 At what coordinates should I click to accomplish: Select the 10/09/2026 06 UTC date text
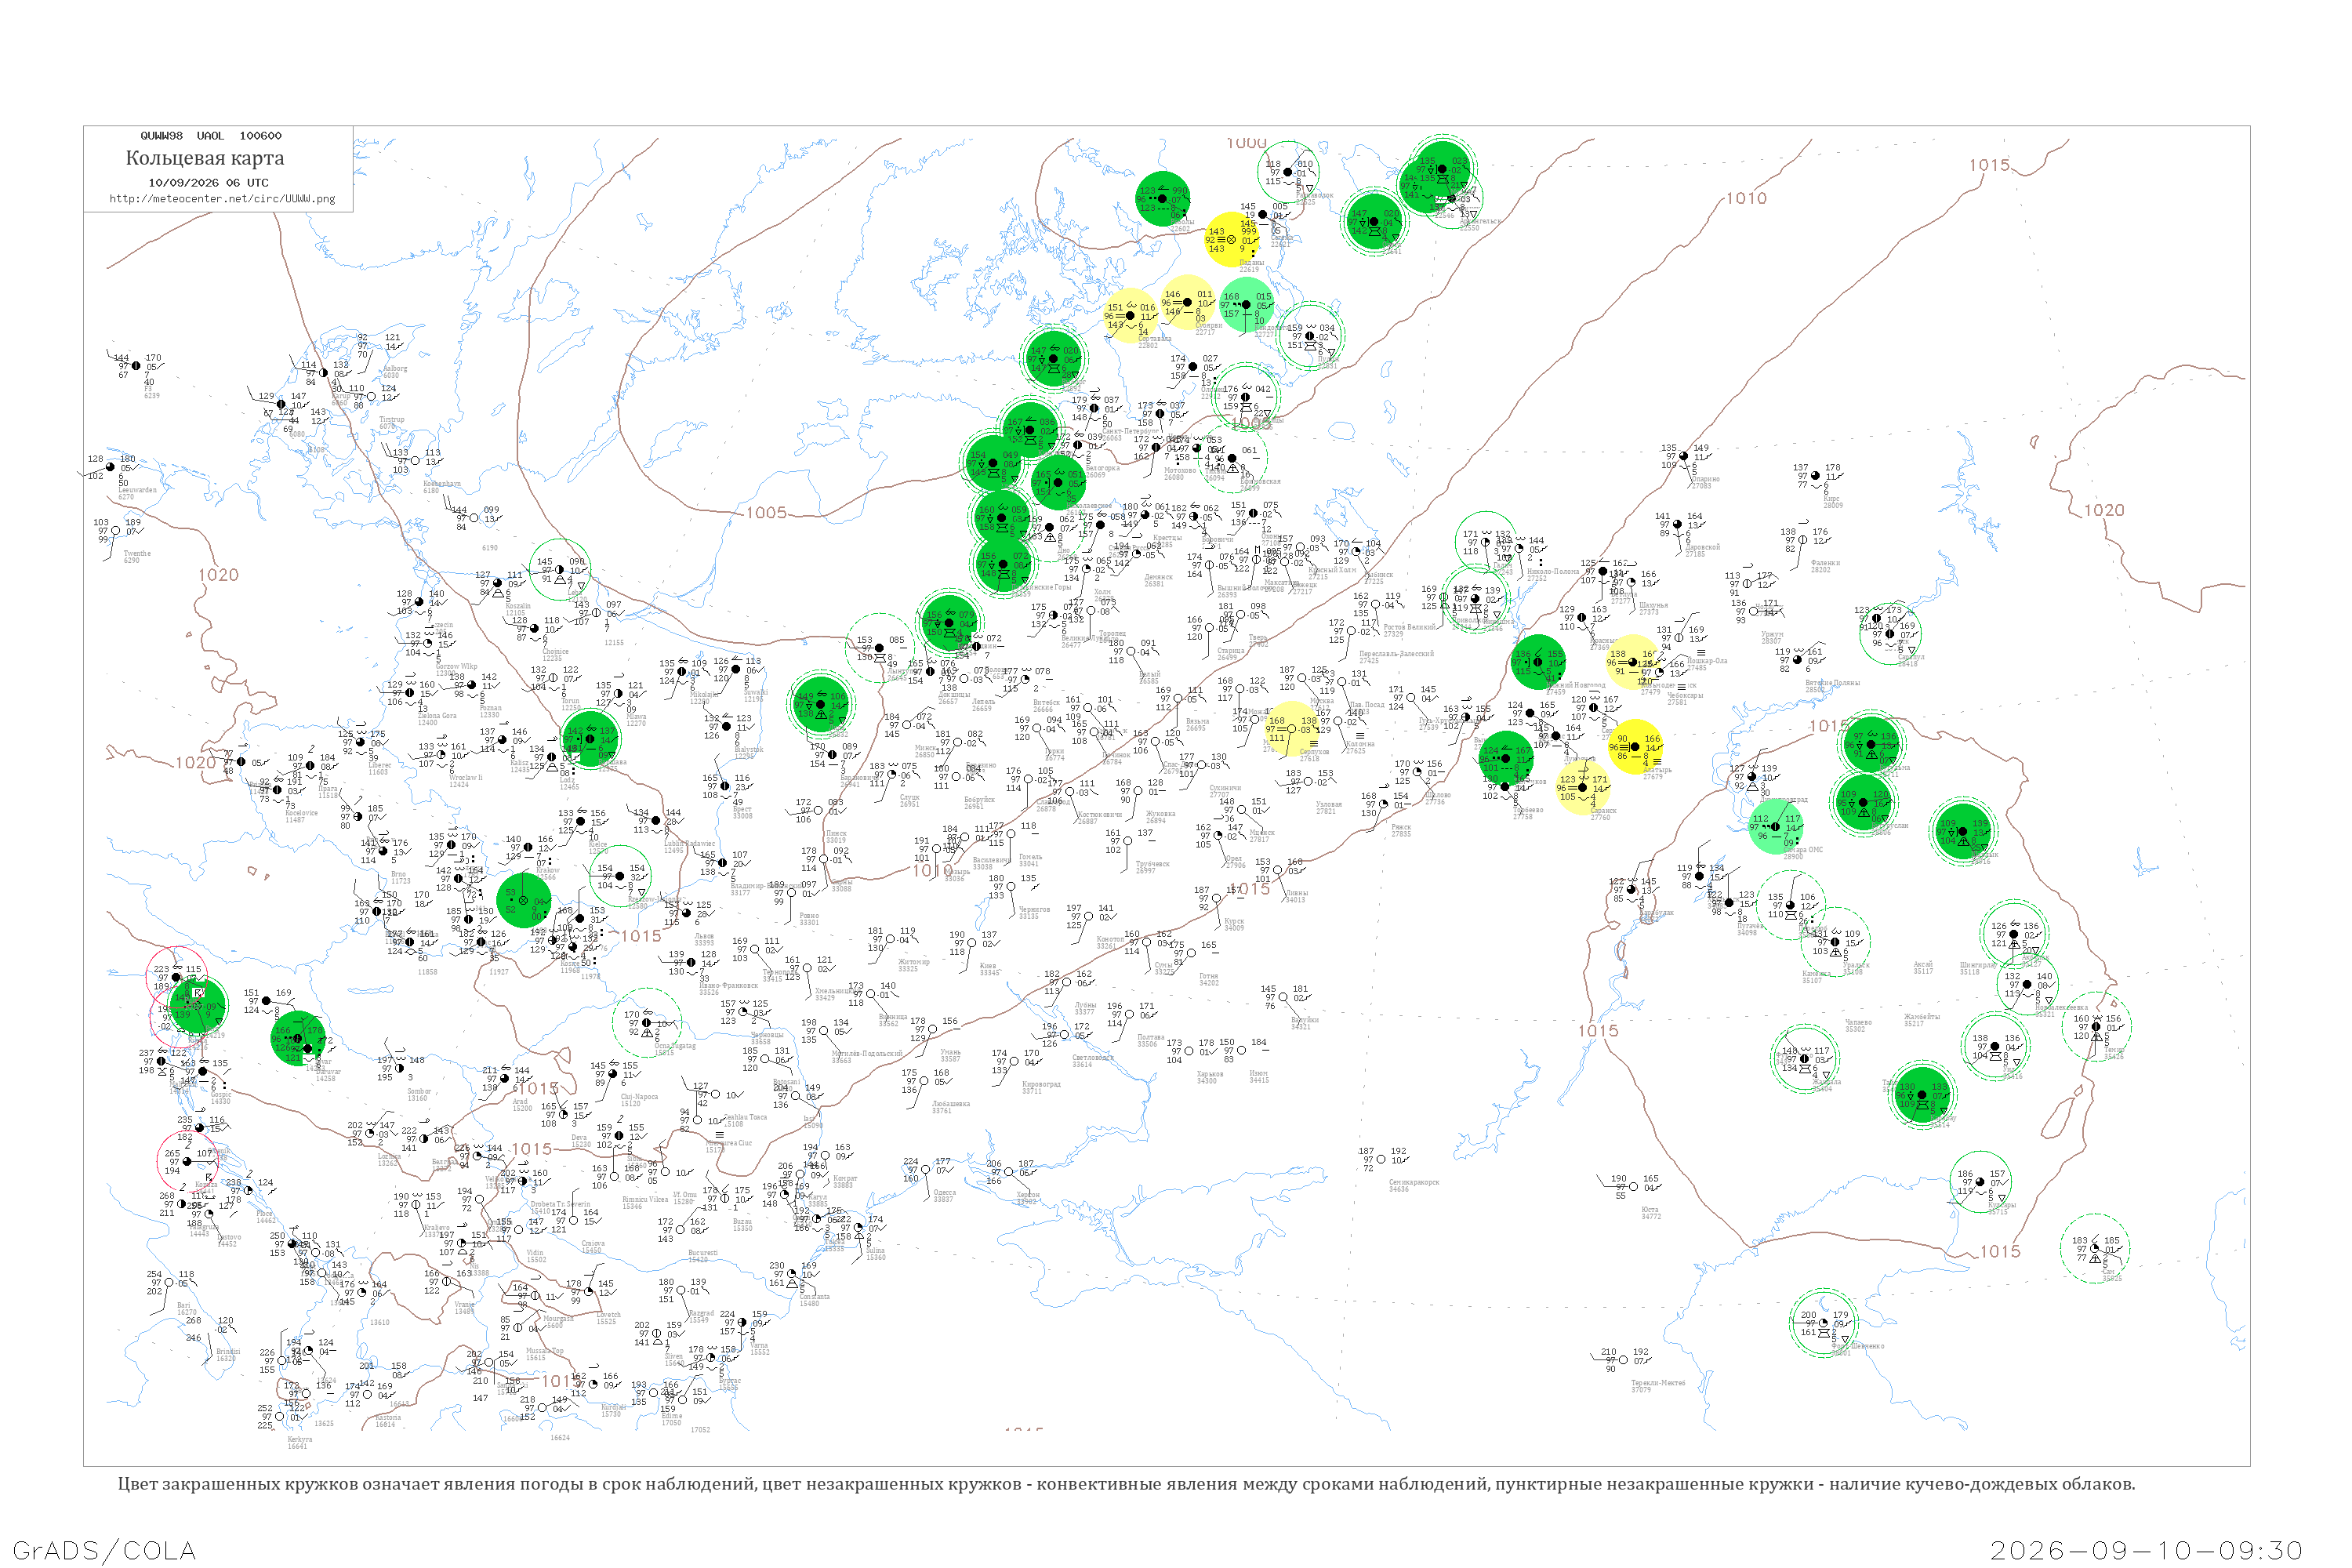point(208,183)
